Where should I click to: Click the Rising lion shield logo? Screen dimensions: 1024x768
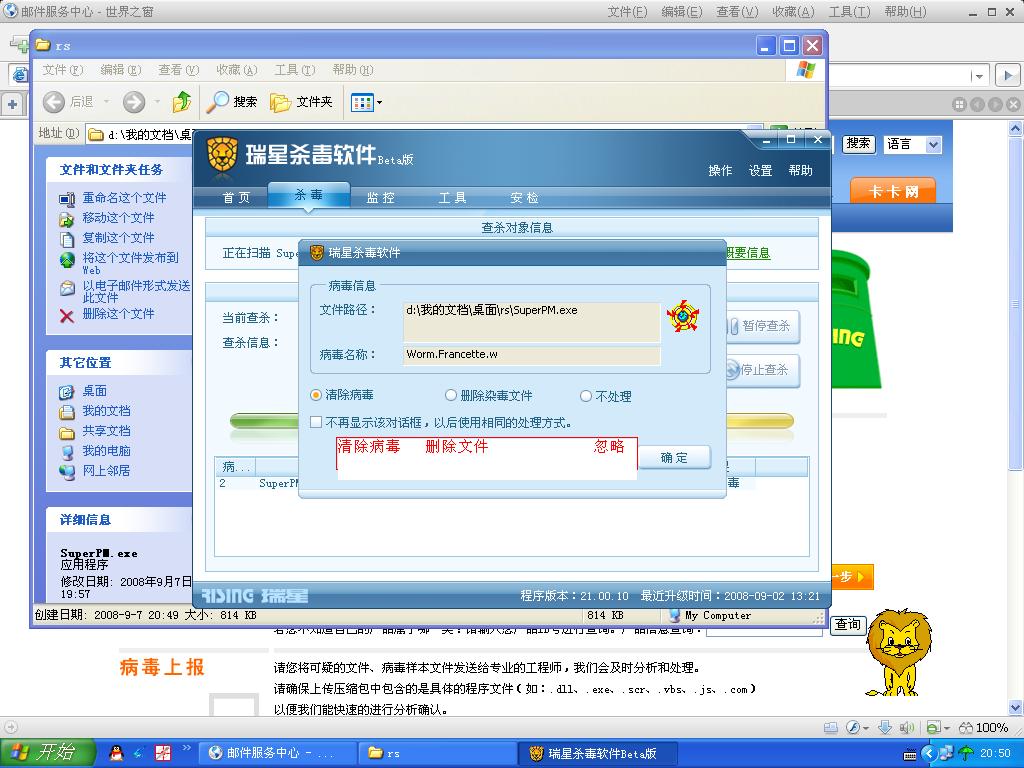click(x=221, y=157)
